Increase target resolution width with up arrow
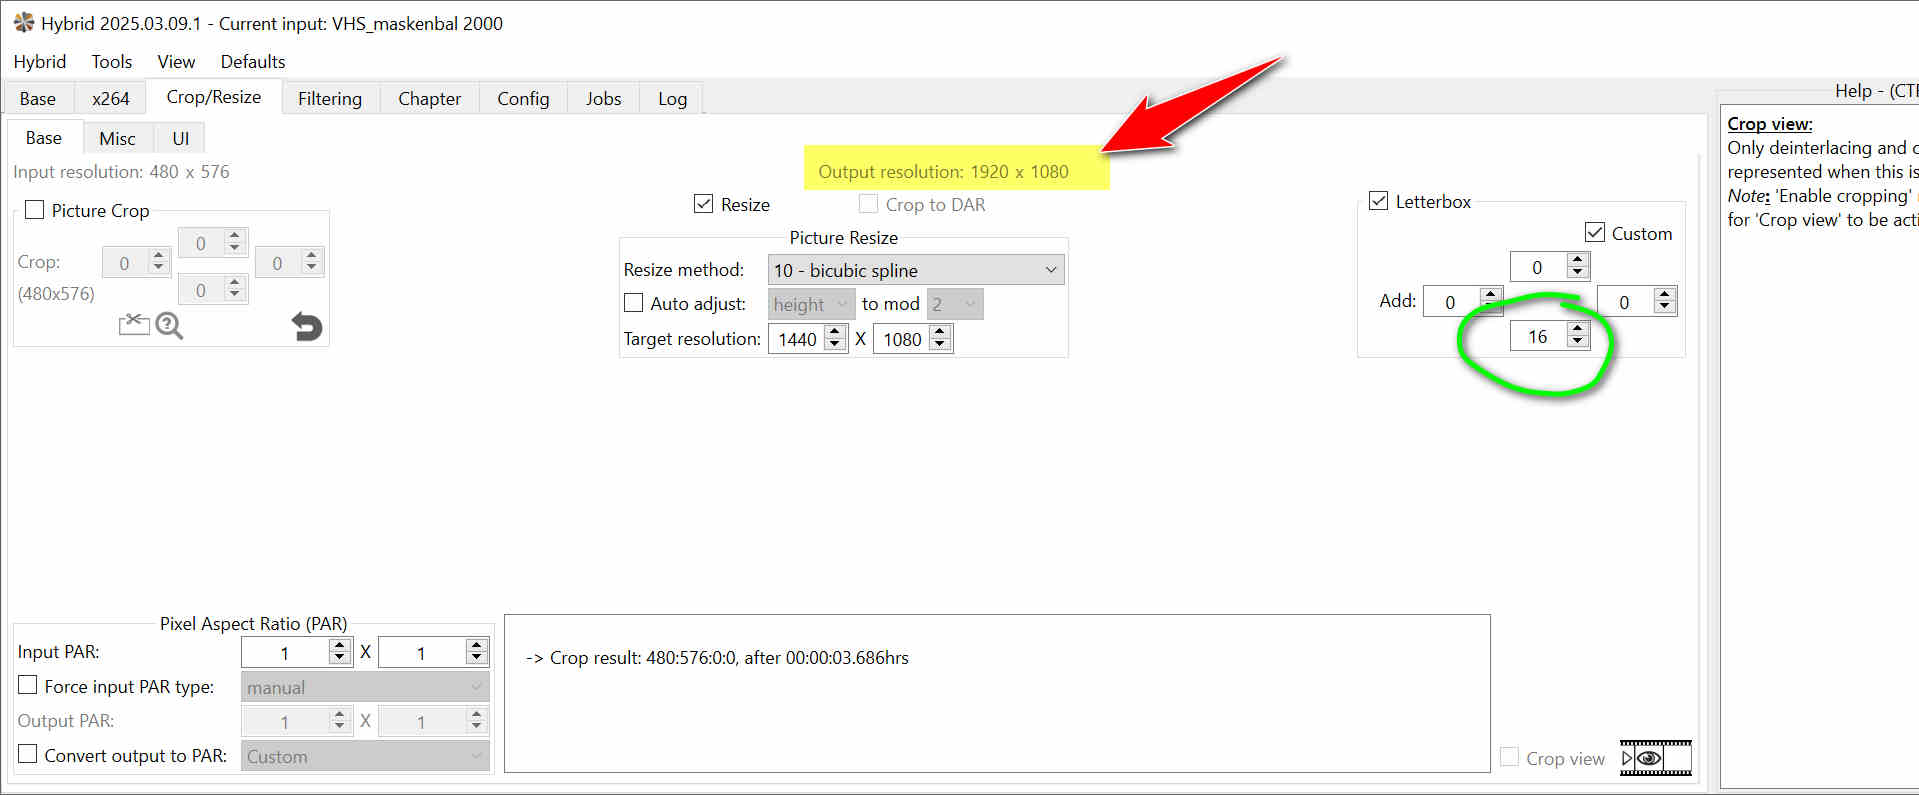The height and width of the screenshot is (795, 1919). (x=835, y=332)
